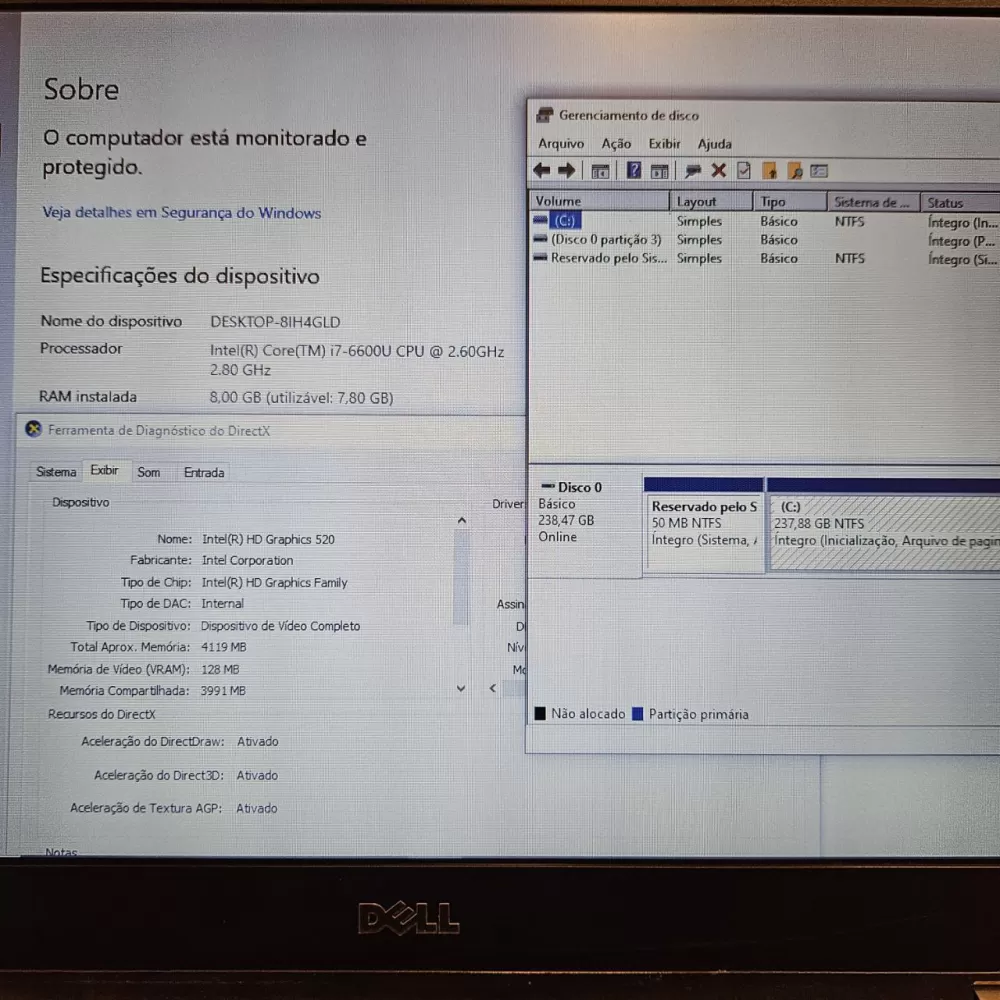
Task: Toggle the console tree pane icon
Action: click(600, 171)
